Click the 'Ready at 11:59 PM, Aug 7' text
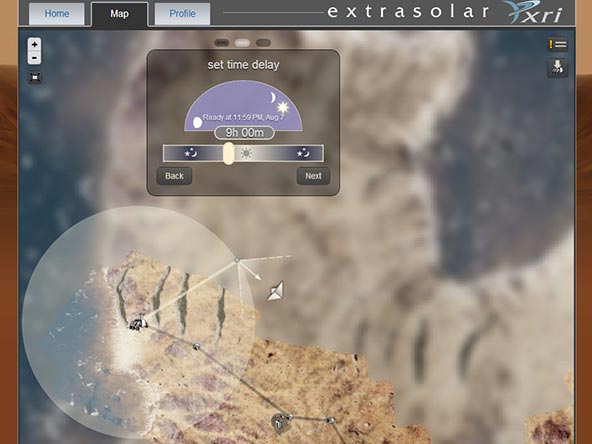Viewport: 592px width, 444px height. tap(244, 117)
